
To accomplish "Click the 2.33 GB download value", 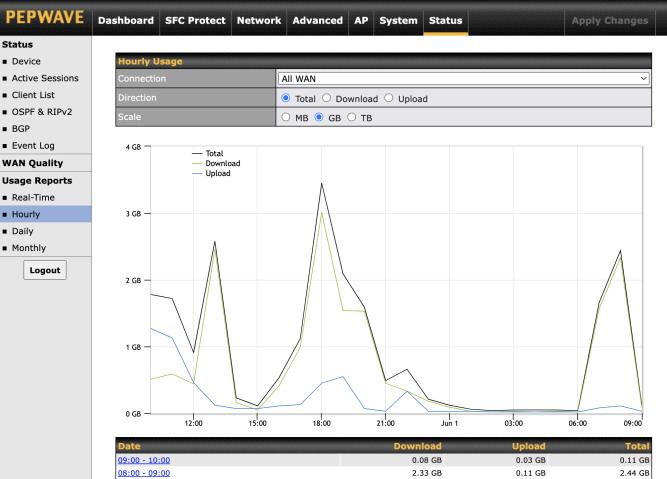I will click(x=427, y=473).
